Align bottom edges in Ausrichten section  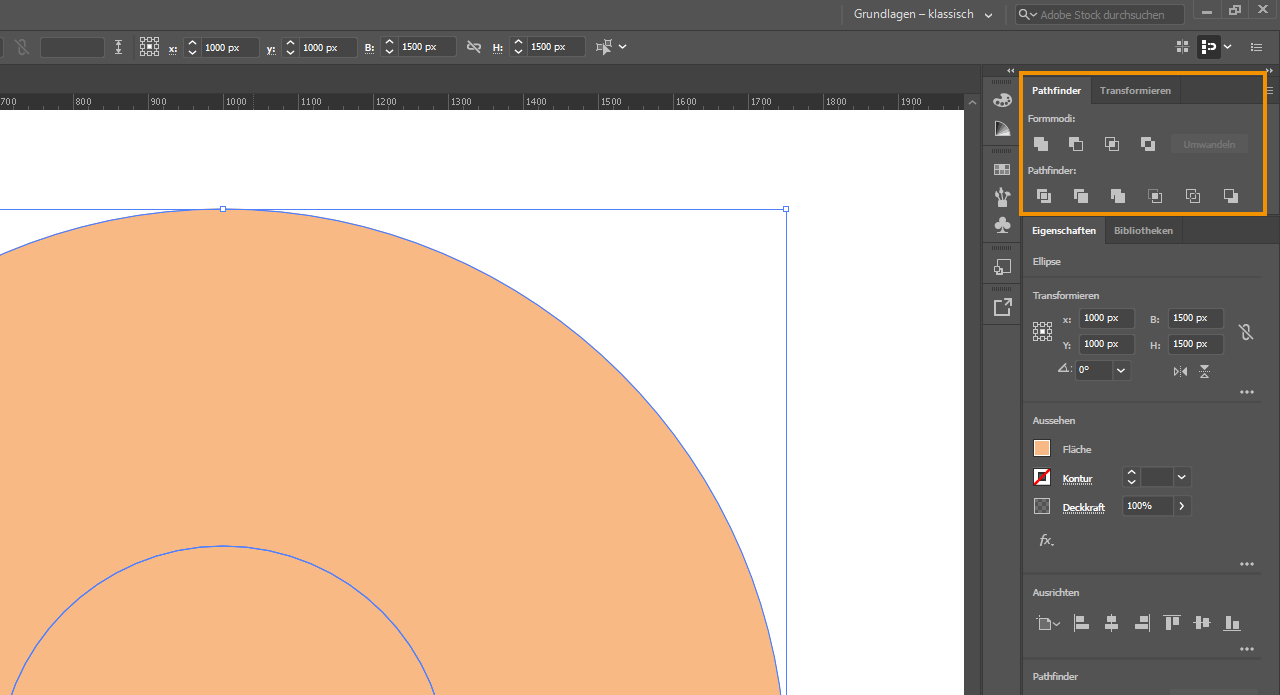(1232, 623)
